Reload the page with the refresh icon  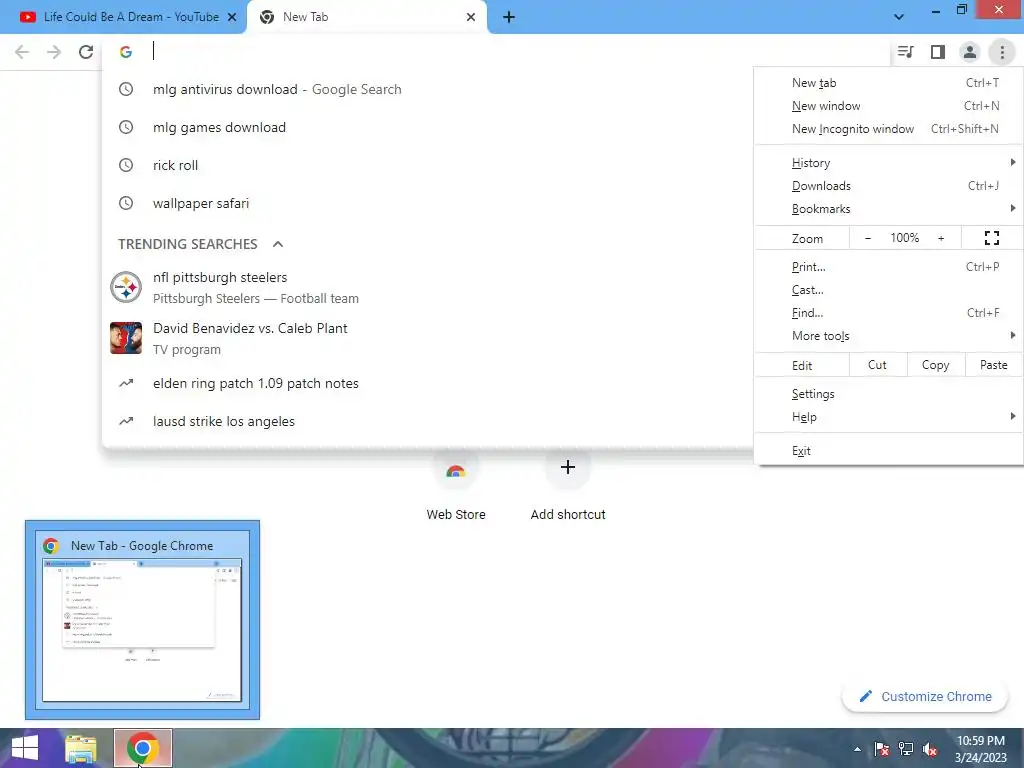(86, 52)
